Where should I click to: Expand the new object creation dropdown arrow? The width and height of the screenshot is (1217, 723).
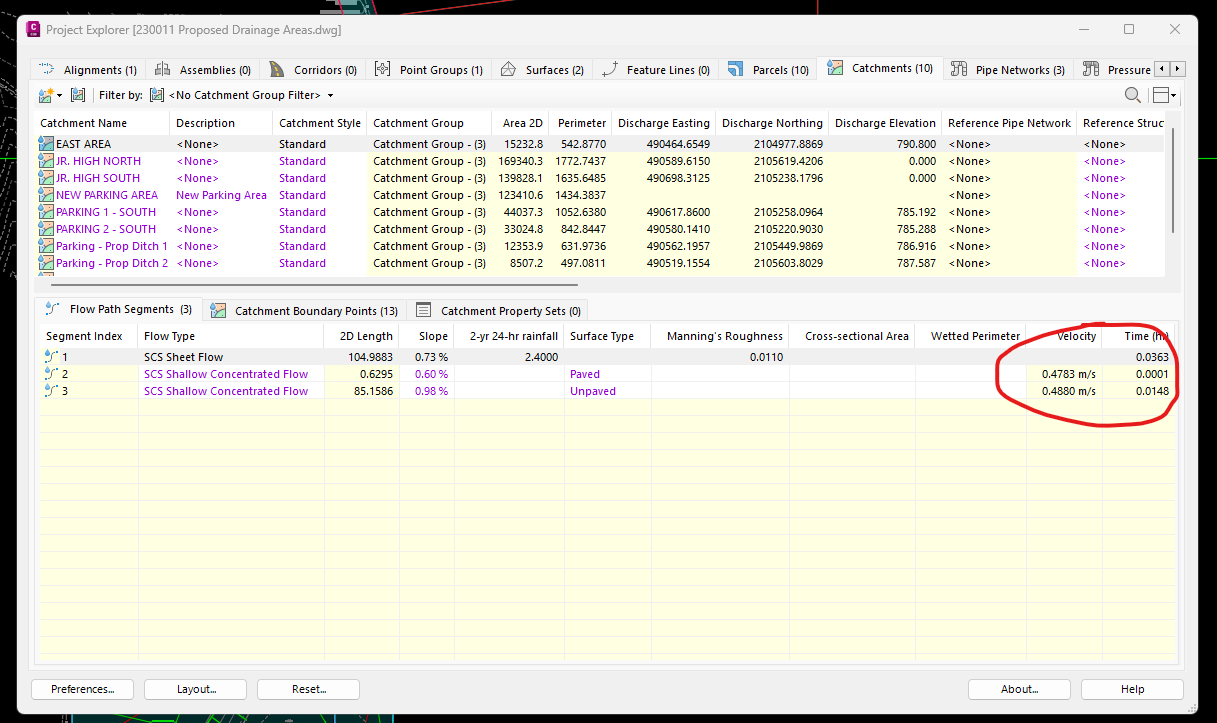(x=61, y=95)
